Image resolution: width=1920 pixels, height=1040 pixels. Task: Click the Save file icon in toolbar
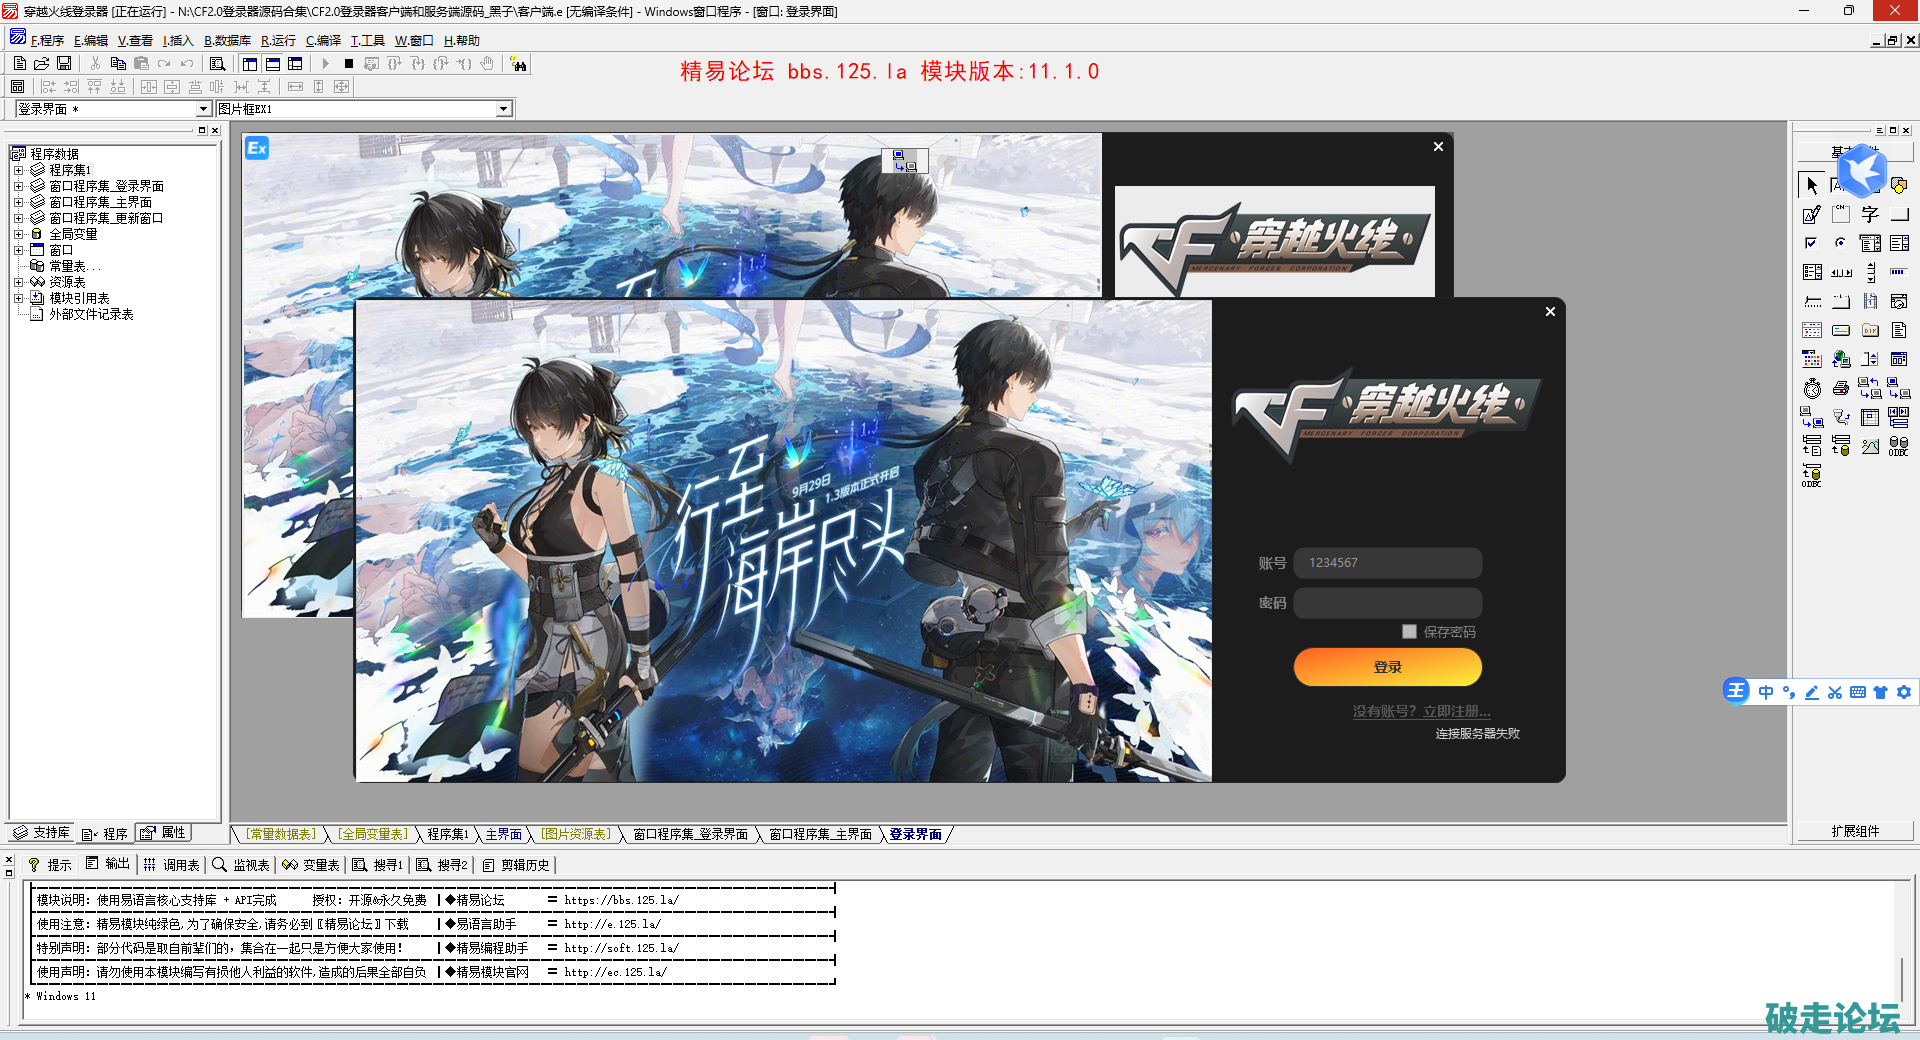(64, 63)
